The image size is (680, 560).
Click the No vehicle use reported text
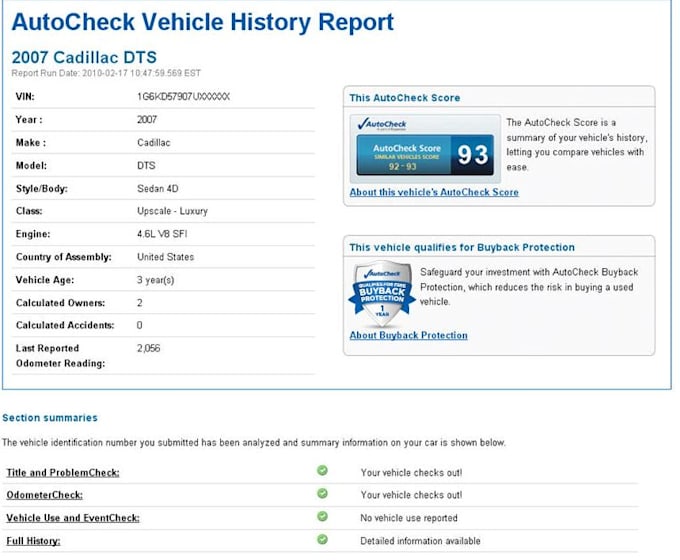tap(409, 518)
